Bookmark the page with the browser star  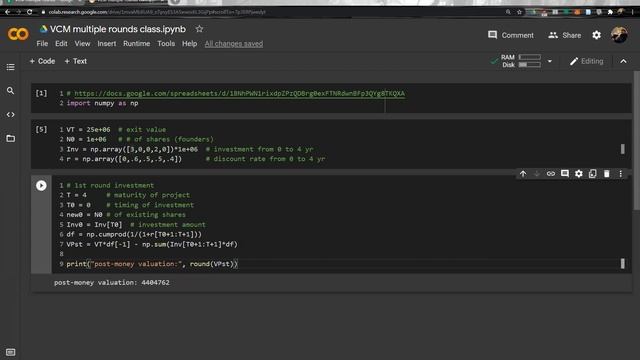[519, 12]
